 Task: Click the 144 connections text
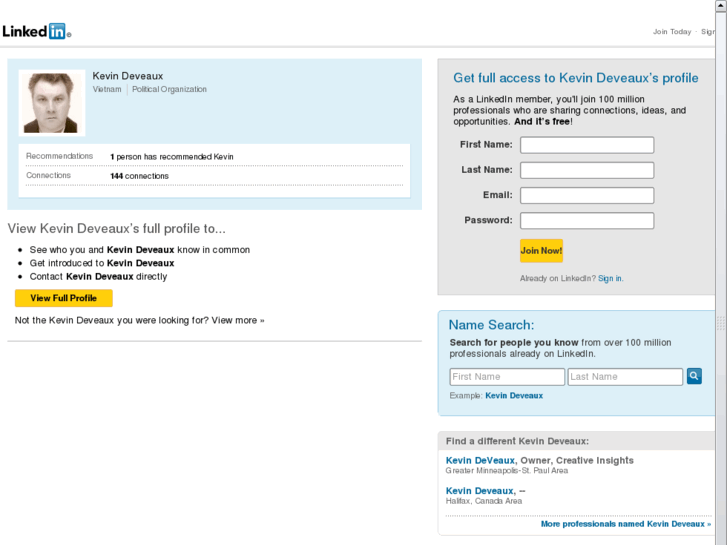click(139, 176)
